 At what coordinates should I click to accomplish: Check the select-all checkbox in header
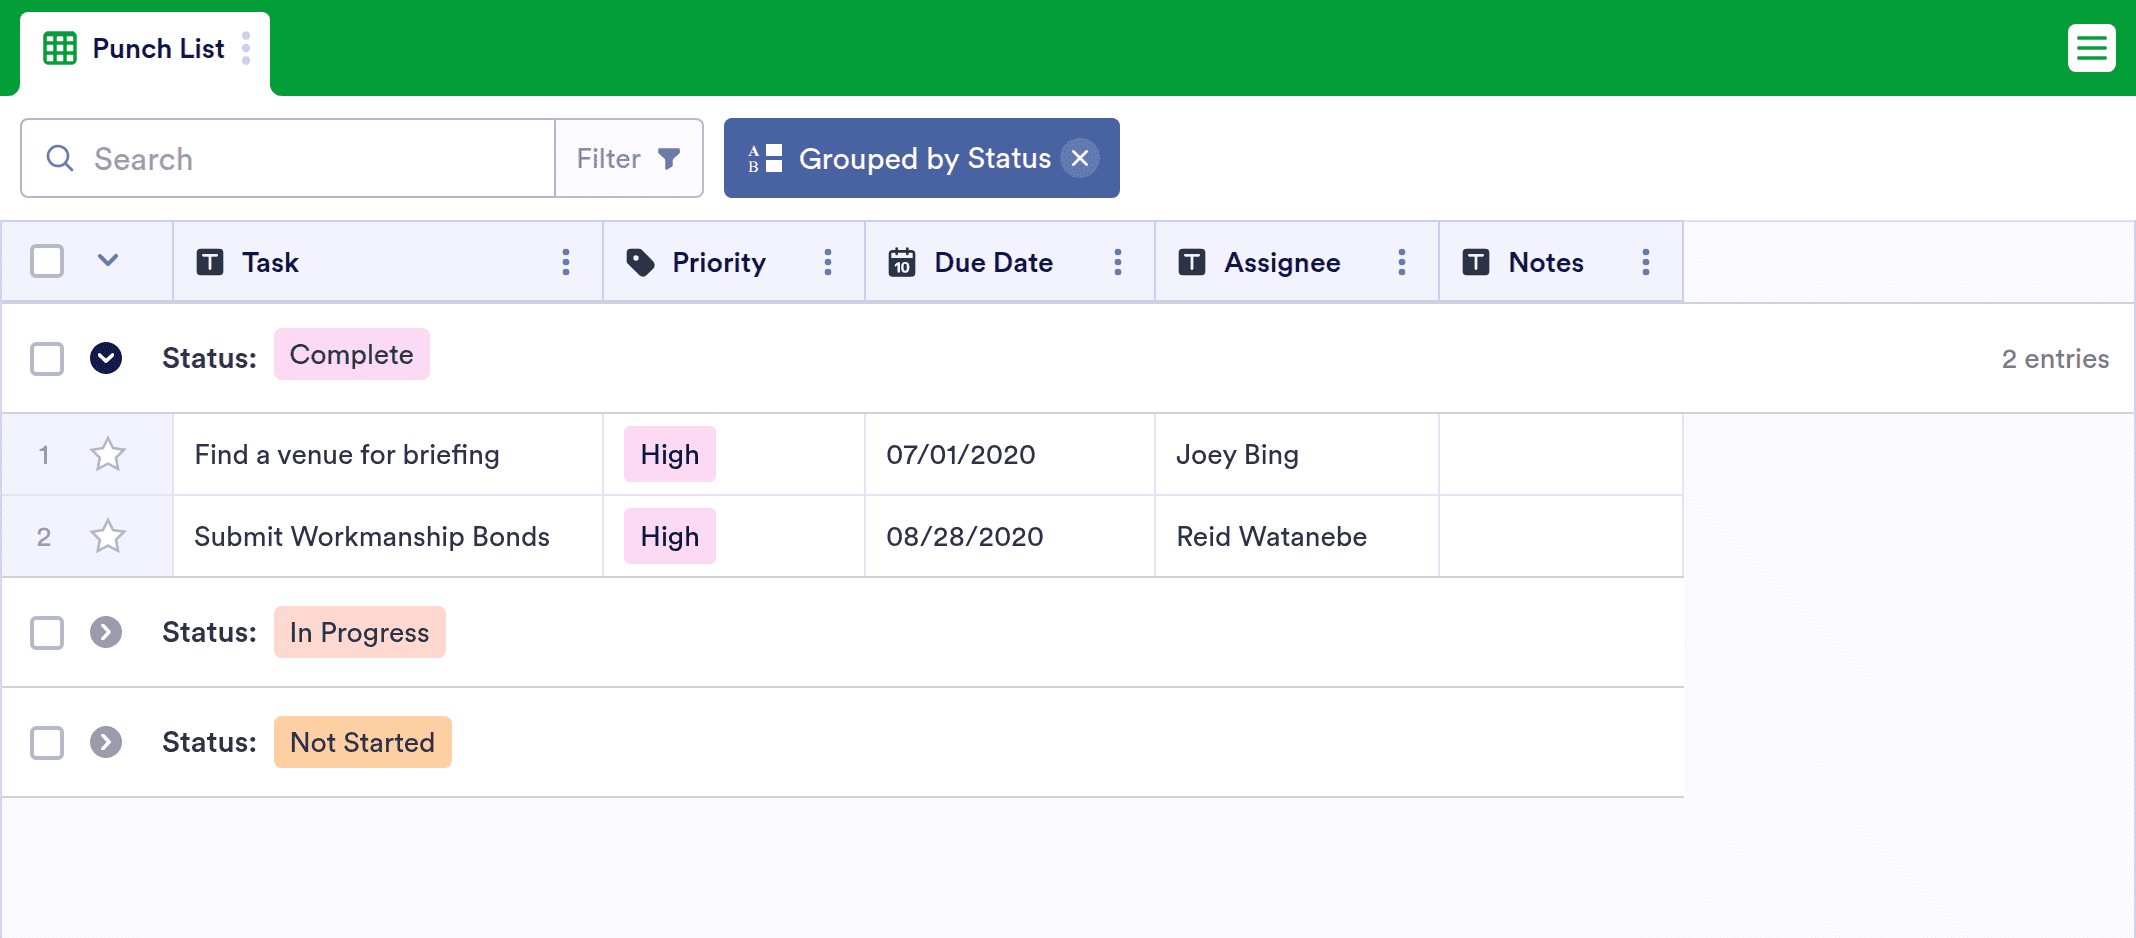click(47, 261)
